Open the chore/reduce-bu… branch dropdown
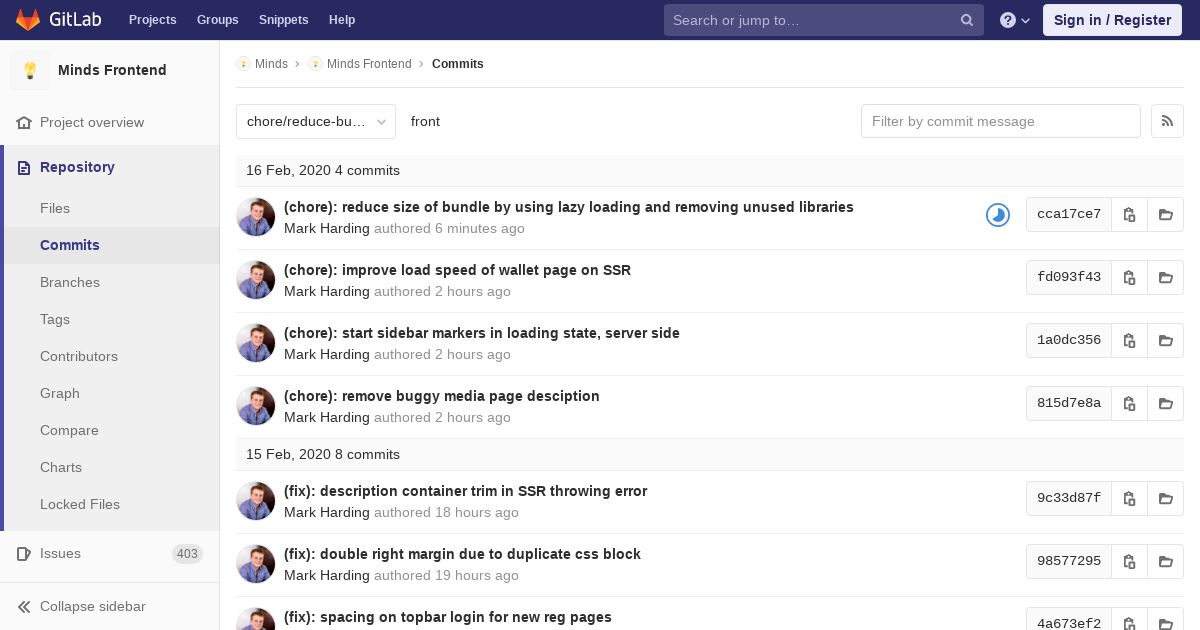The width and height of the screenshot is (1200, 630). (x=316, y=122)
